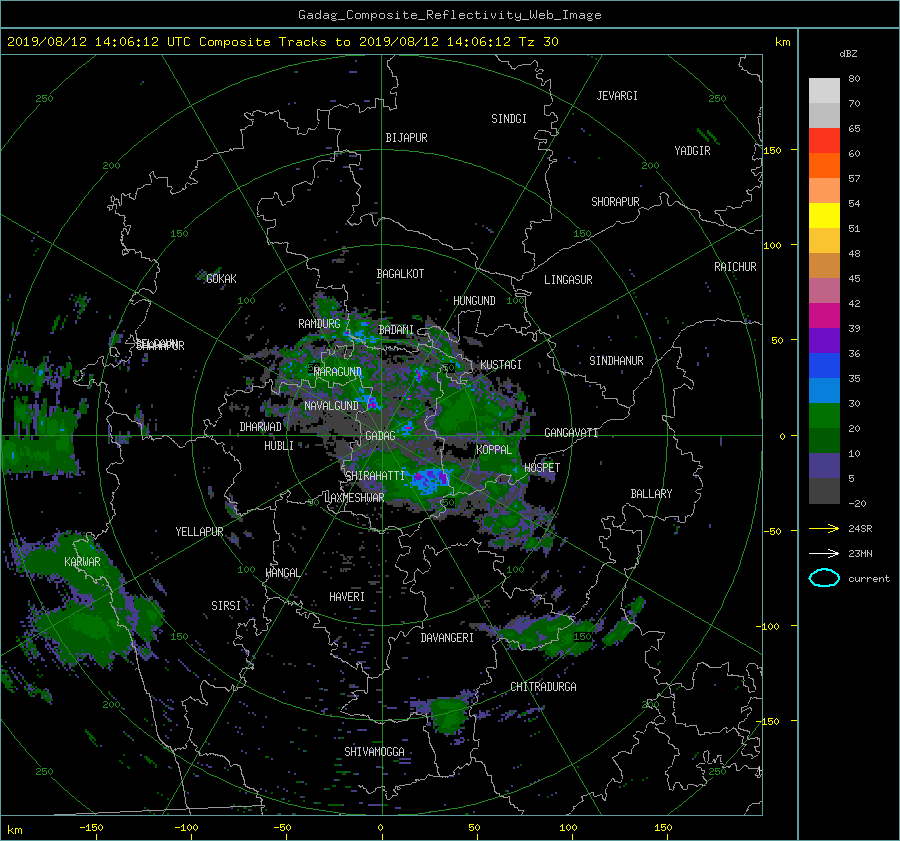
Task: Click the HANGAL label
Action: (282, 573)
